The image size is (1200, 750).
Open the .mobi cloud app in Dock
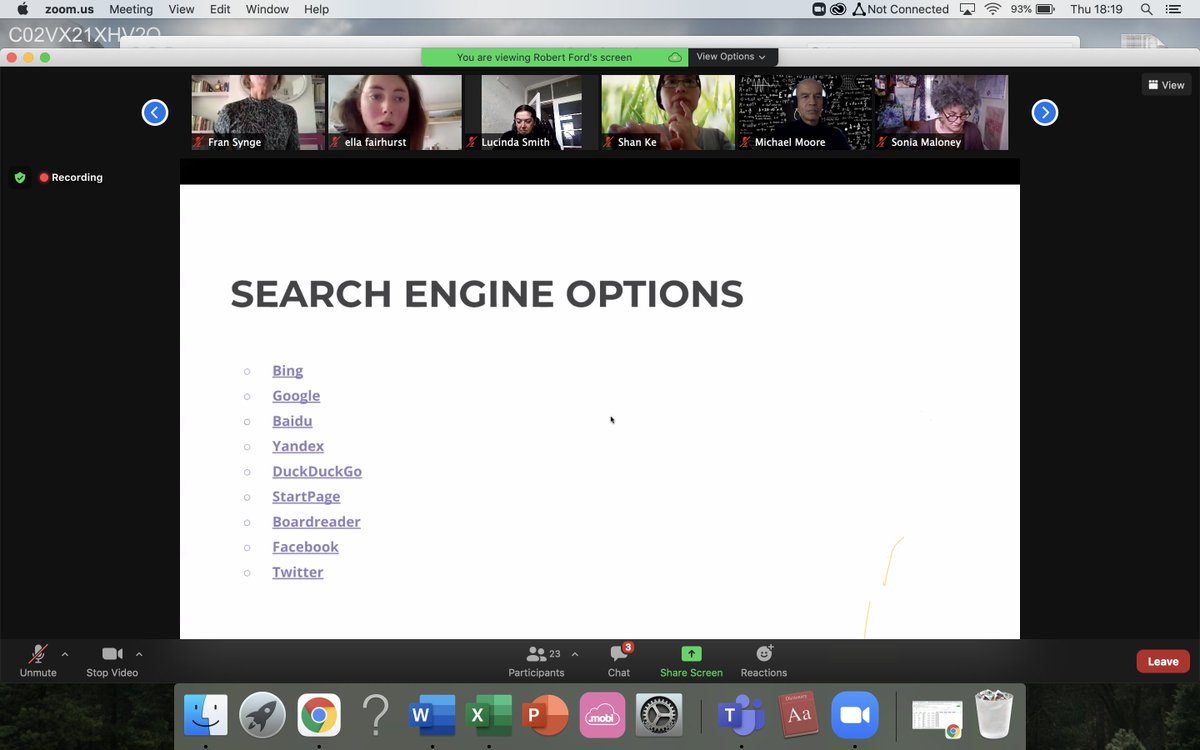(602, 716)
